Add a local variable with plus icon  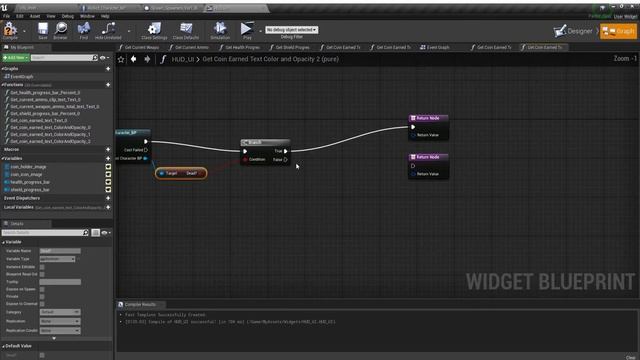pos(108,207)
